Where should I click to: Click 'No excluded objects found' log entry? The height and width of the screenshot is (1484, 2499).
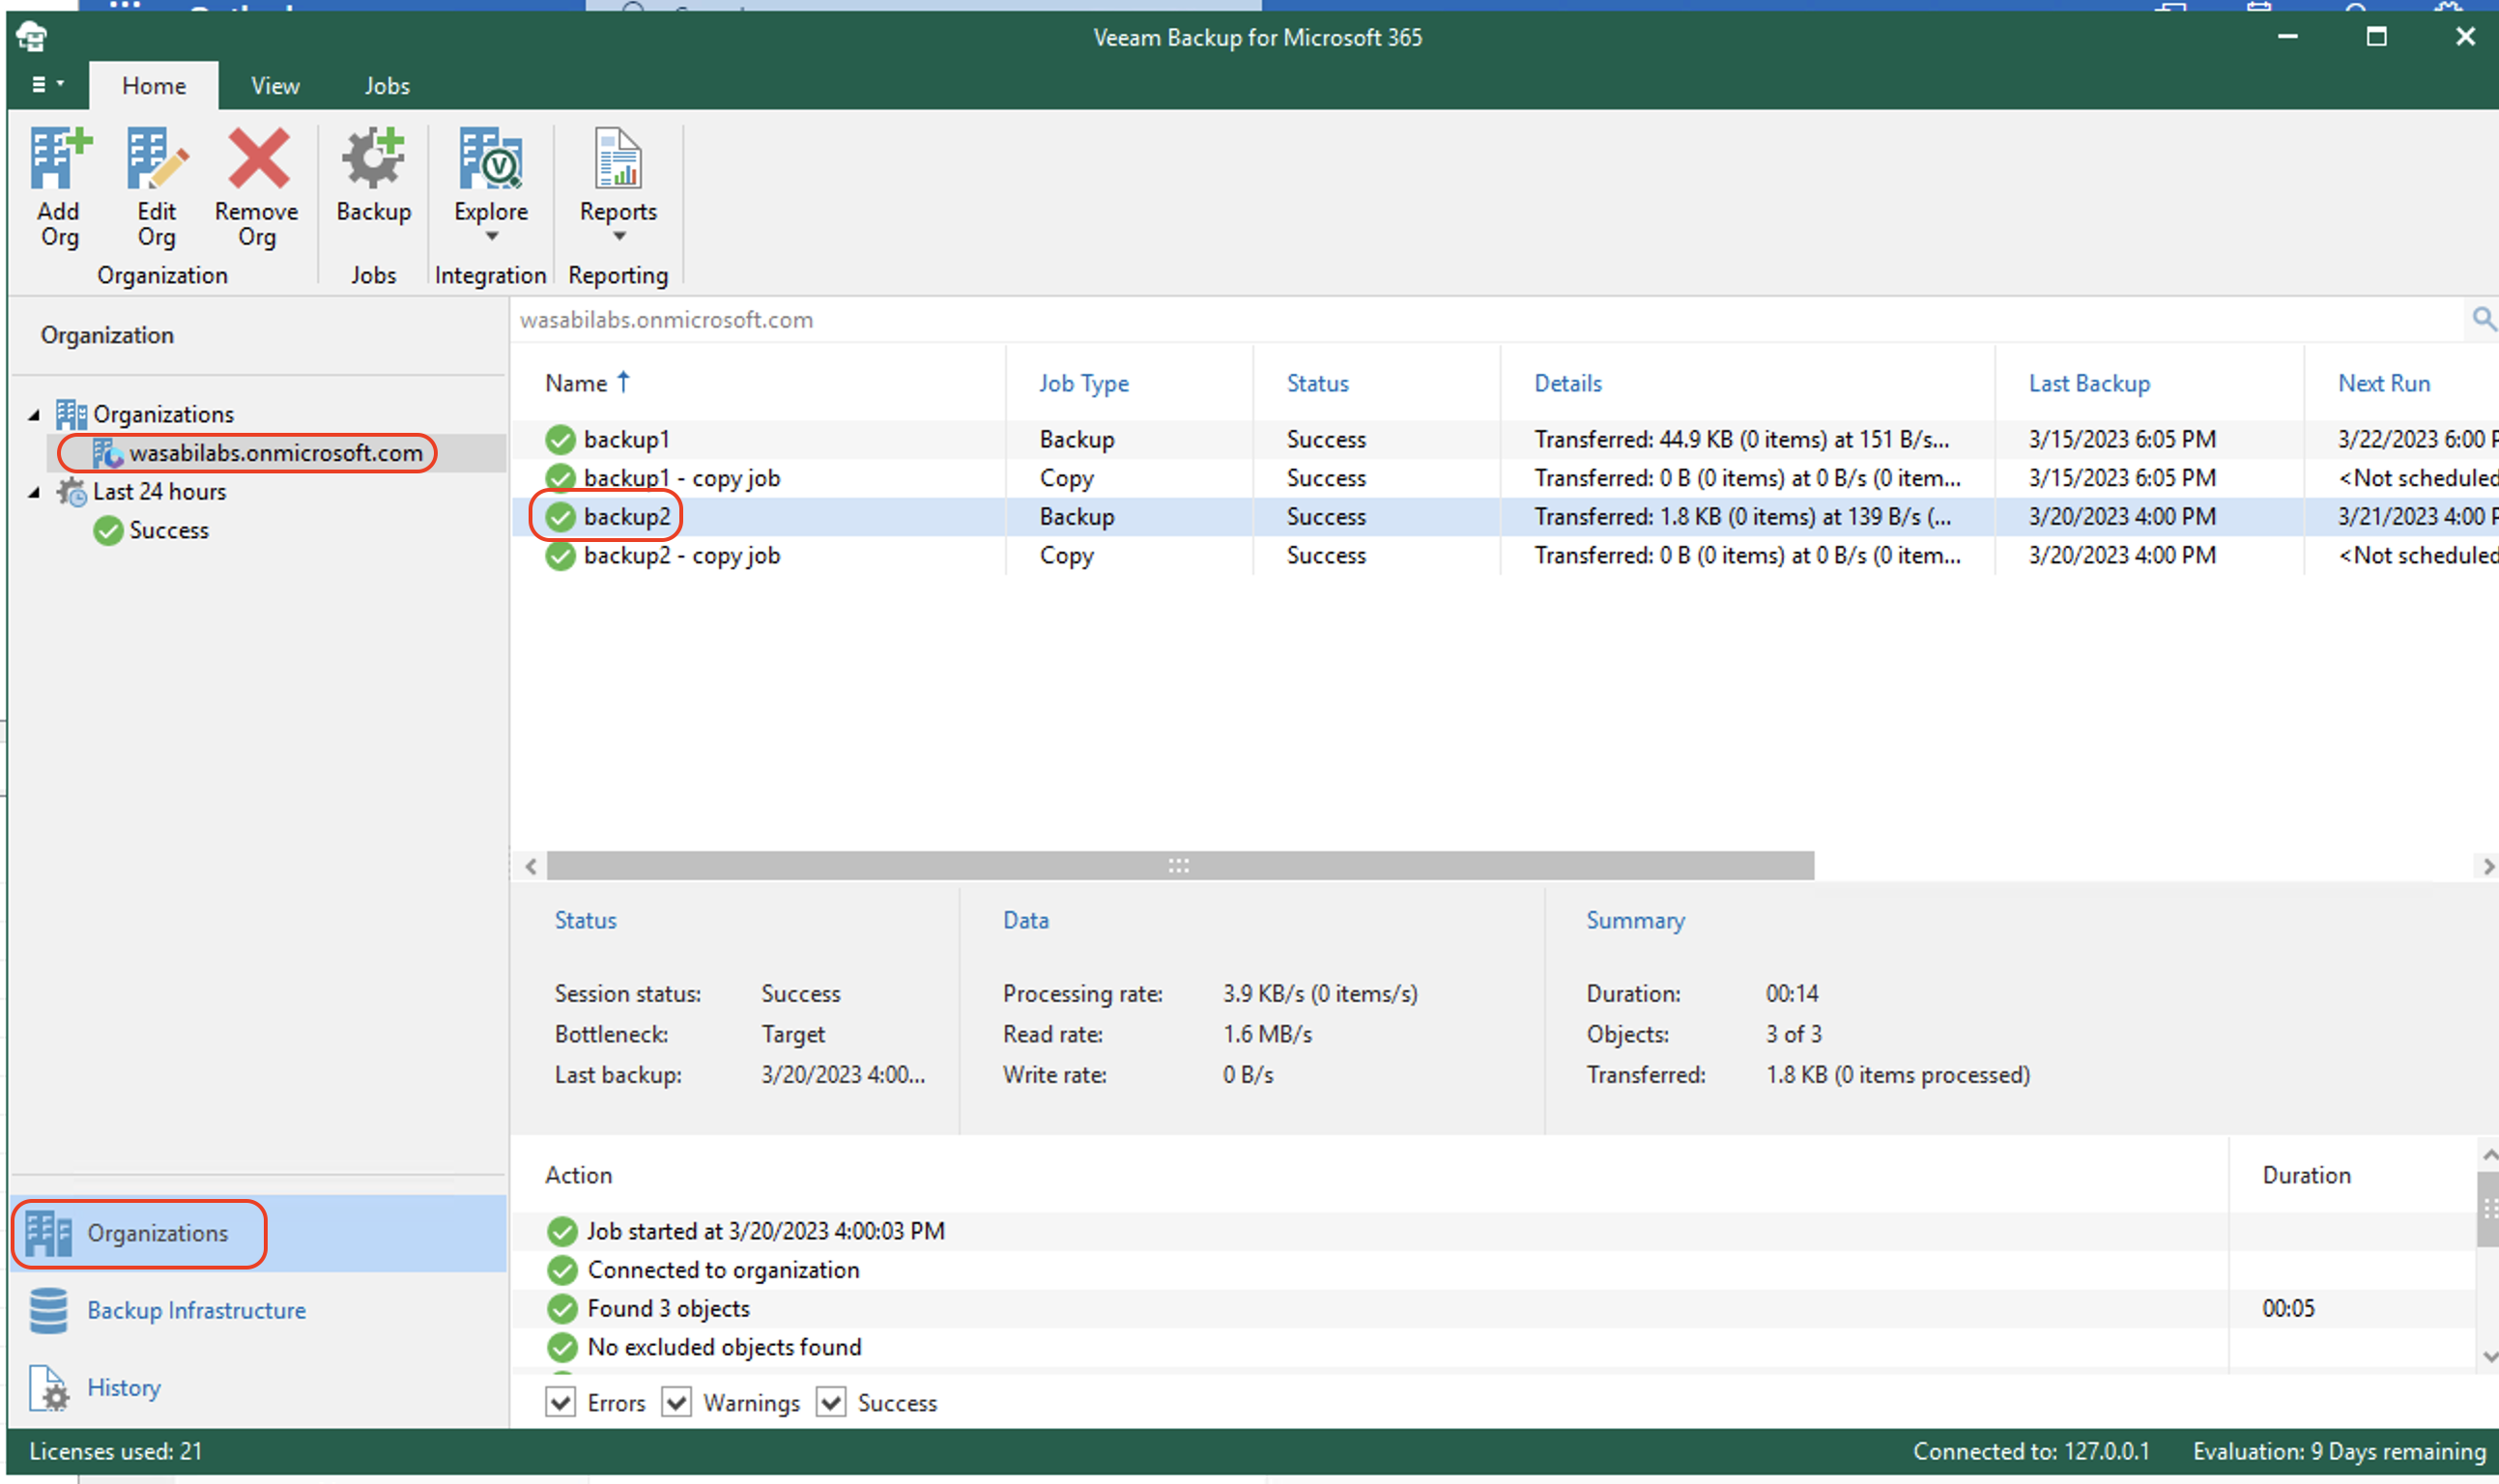tap(724, 1347)
